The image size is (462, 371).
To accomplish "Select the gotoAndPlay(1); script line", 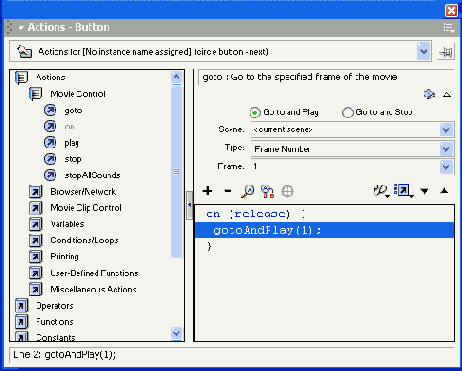I will (x=324, y=230).
